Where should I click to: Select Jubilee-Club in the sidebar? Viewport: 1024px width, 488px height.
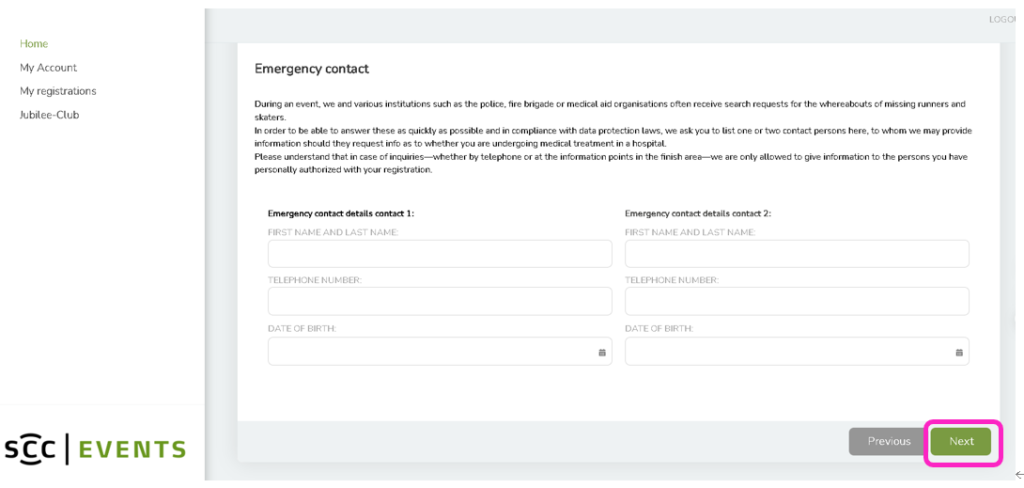pos(50,115)
